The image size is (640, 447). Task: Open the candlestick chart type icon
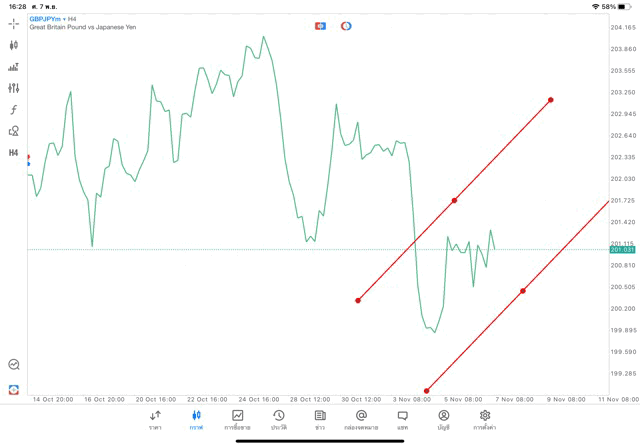(x=14, y=45)
